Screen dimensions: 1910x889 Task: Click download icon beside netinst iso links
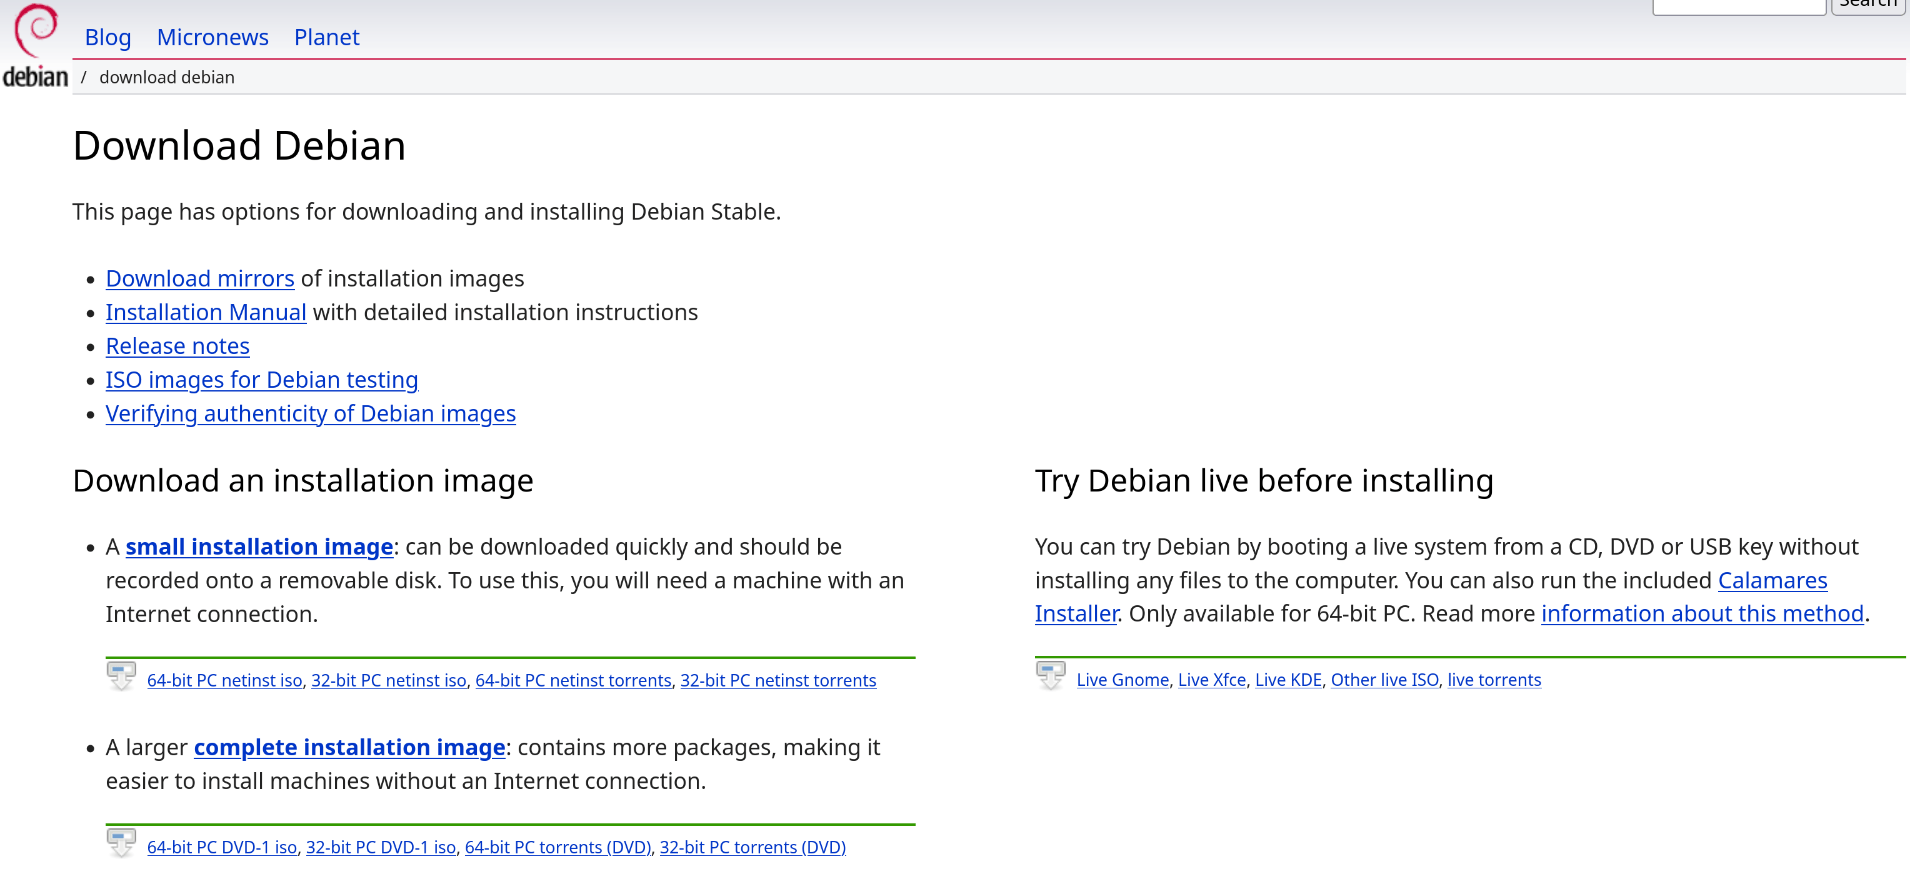pyautogui.click(x=121, y=676)
